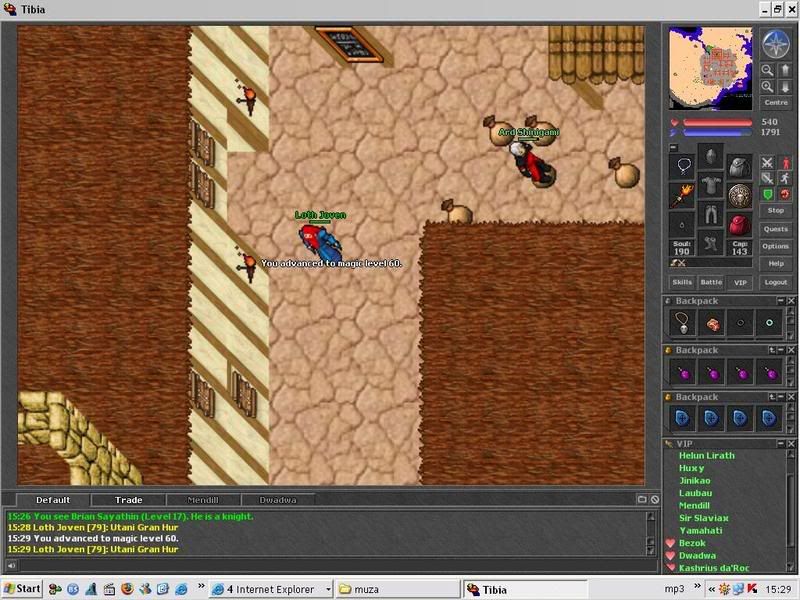Switch to the Default chat tab
The image size is (800, 600).
[53, 500]
